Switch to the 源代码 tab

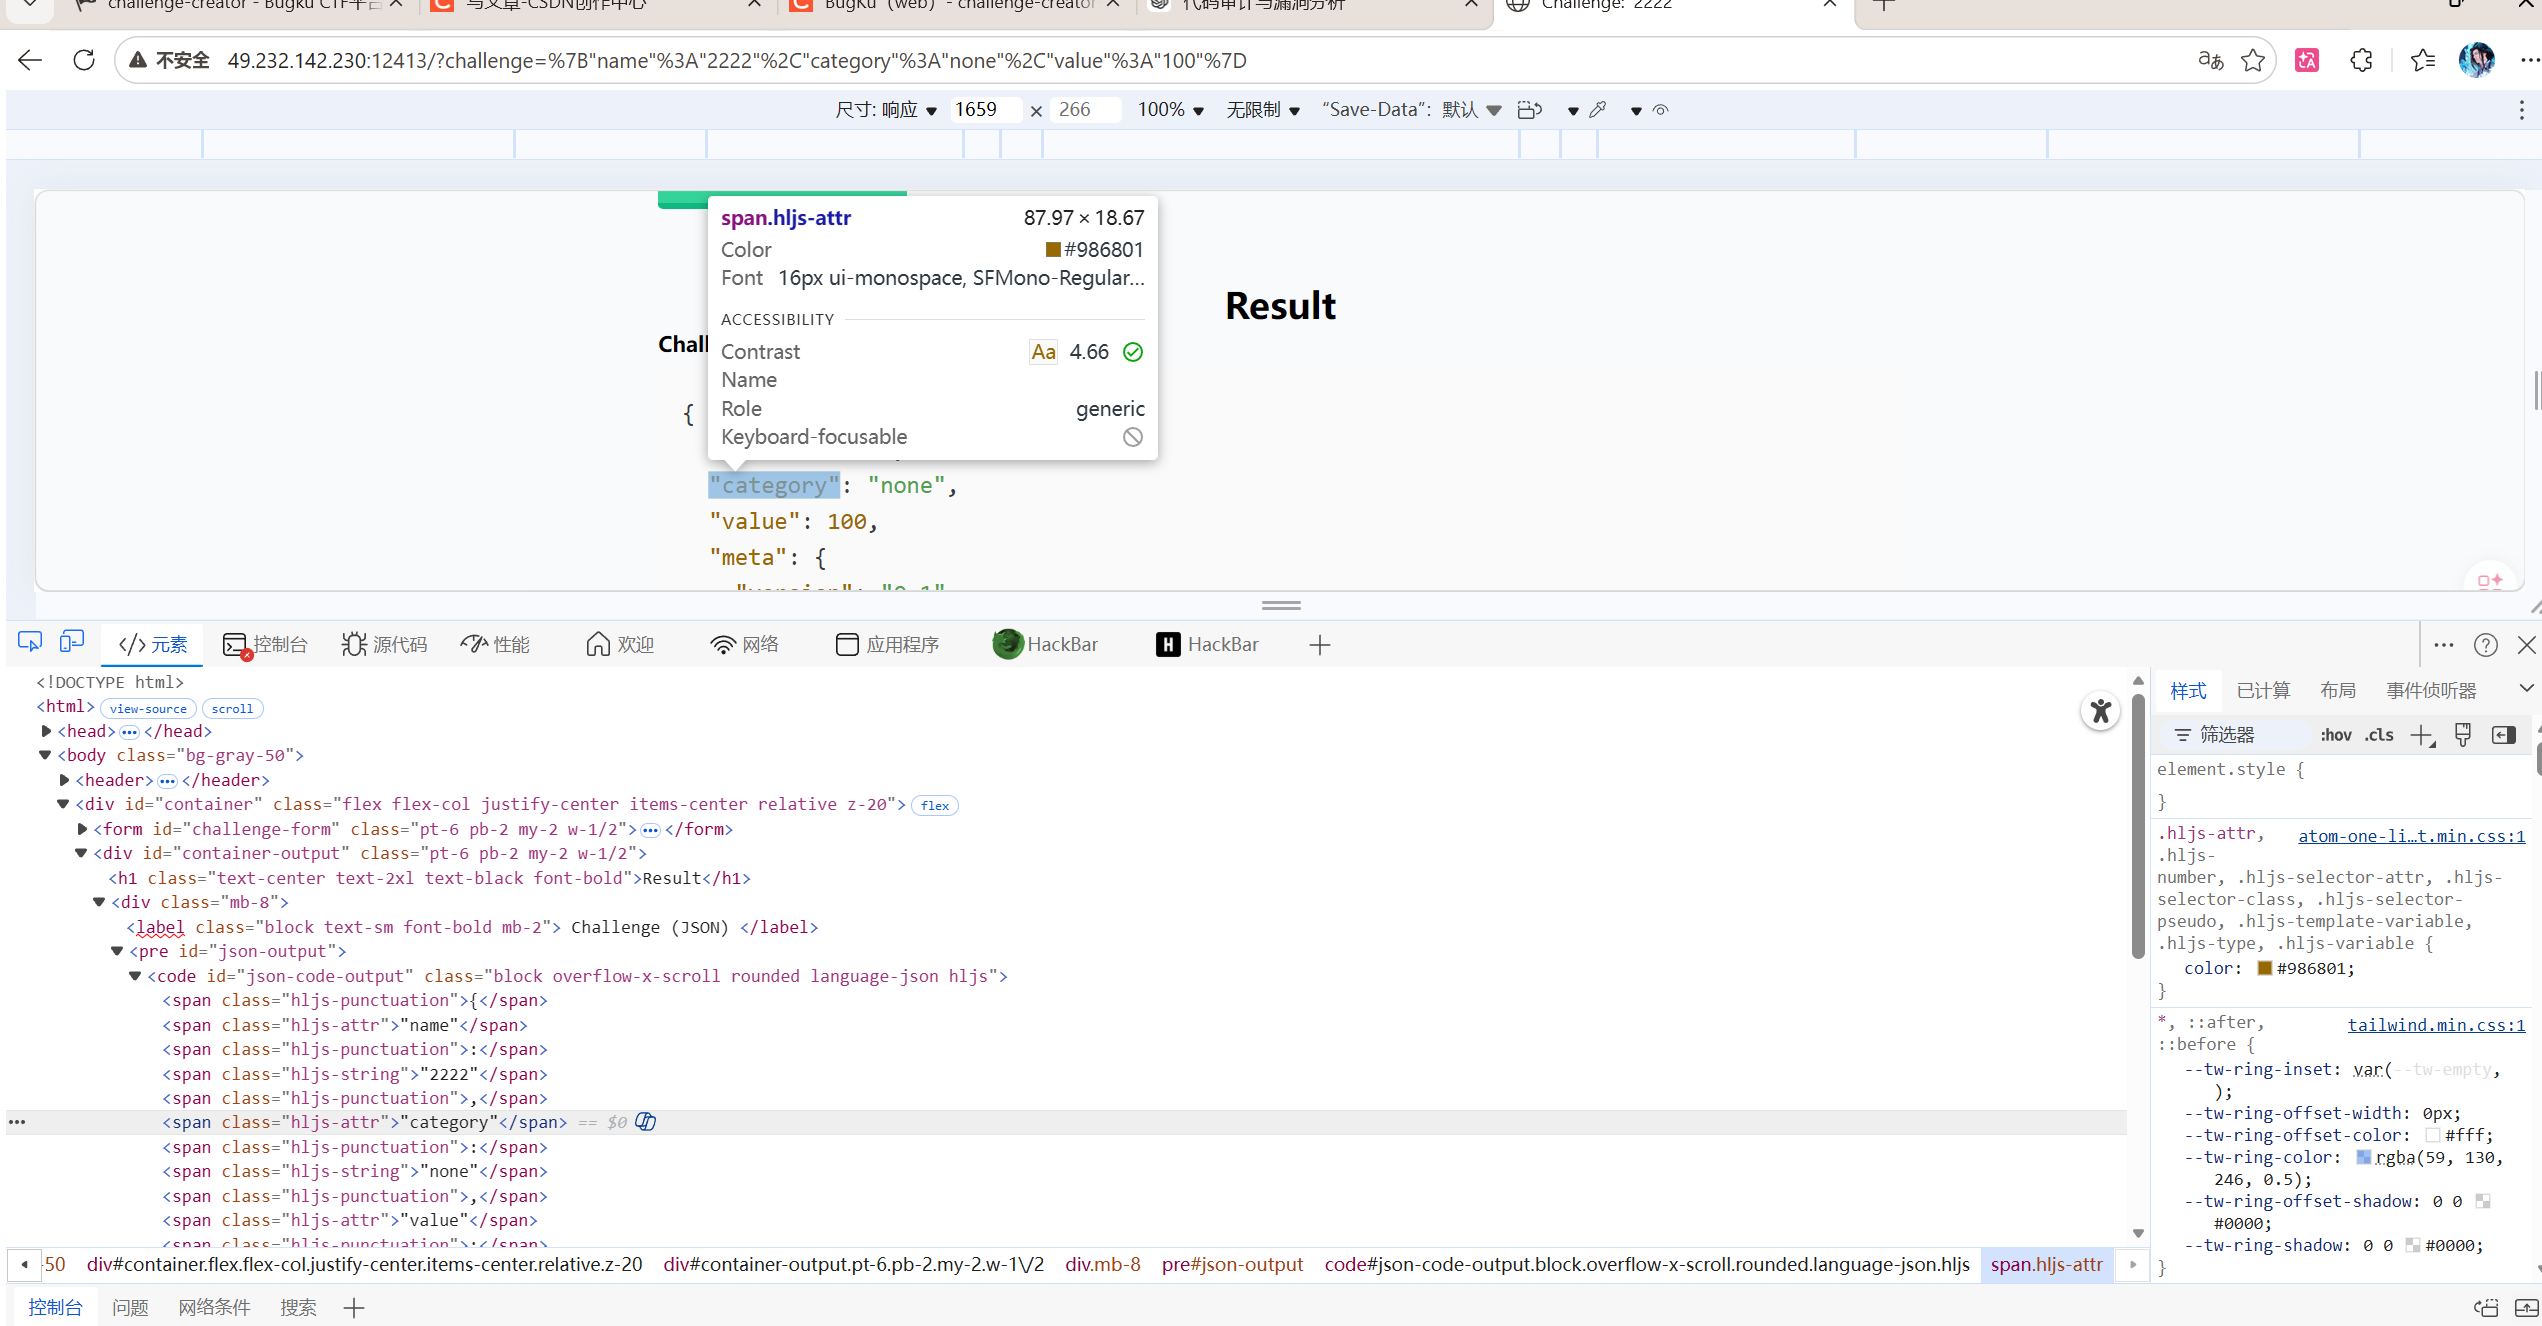384,645
